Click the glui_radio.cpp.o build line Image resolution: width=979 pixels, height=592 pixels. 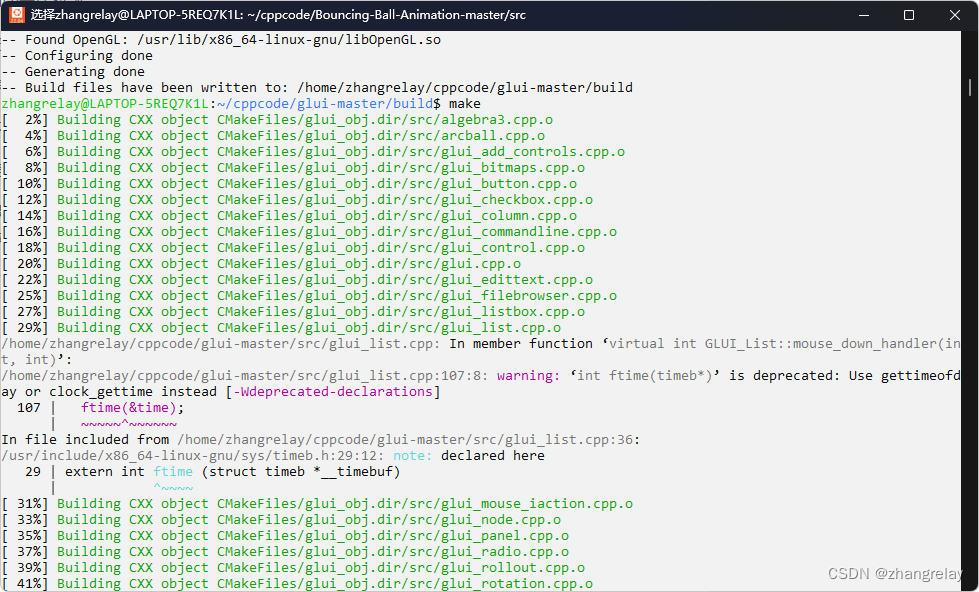point(285,552)
